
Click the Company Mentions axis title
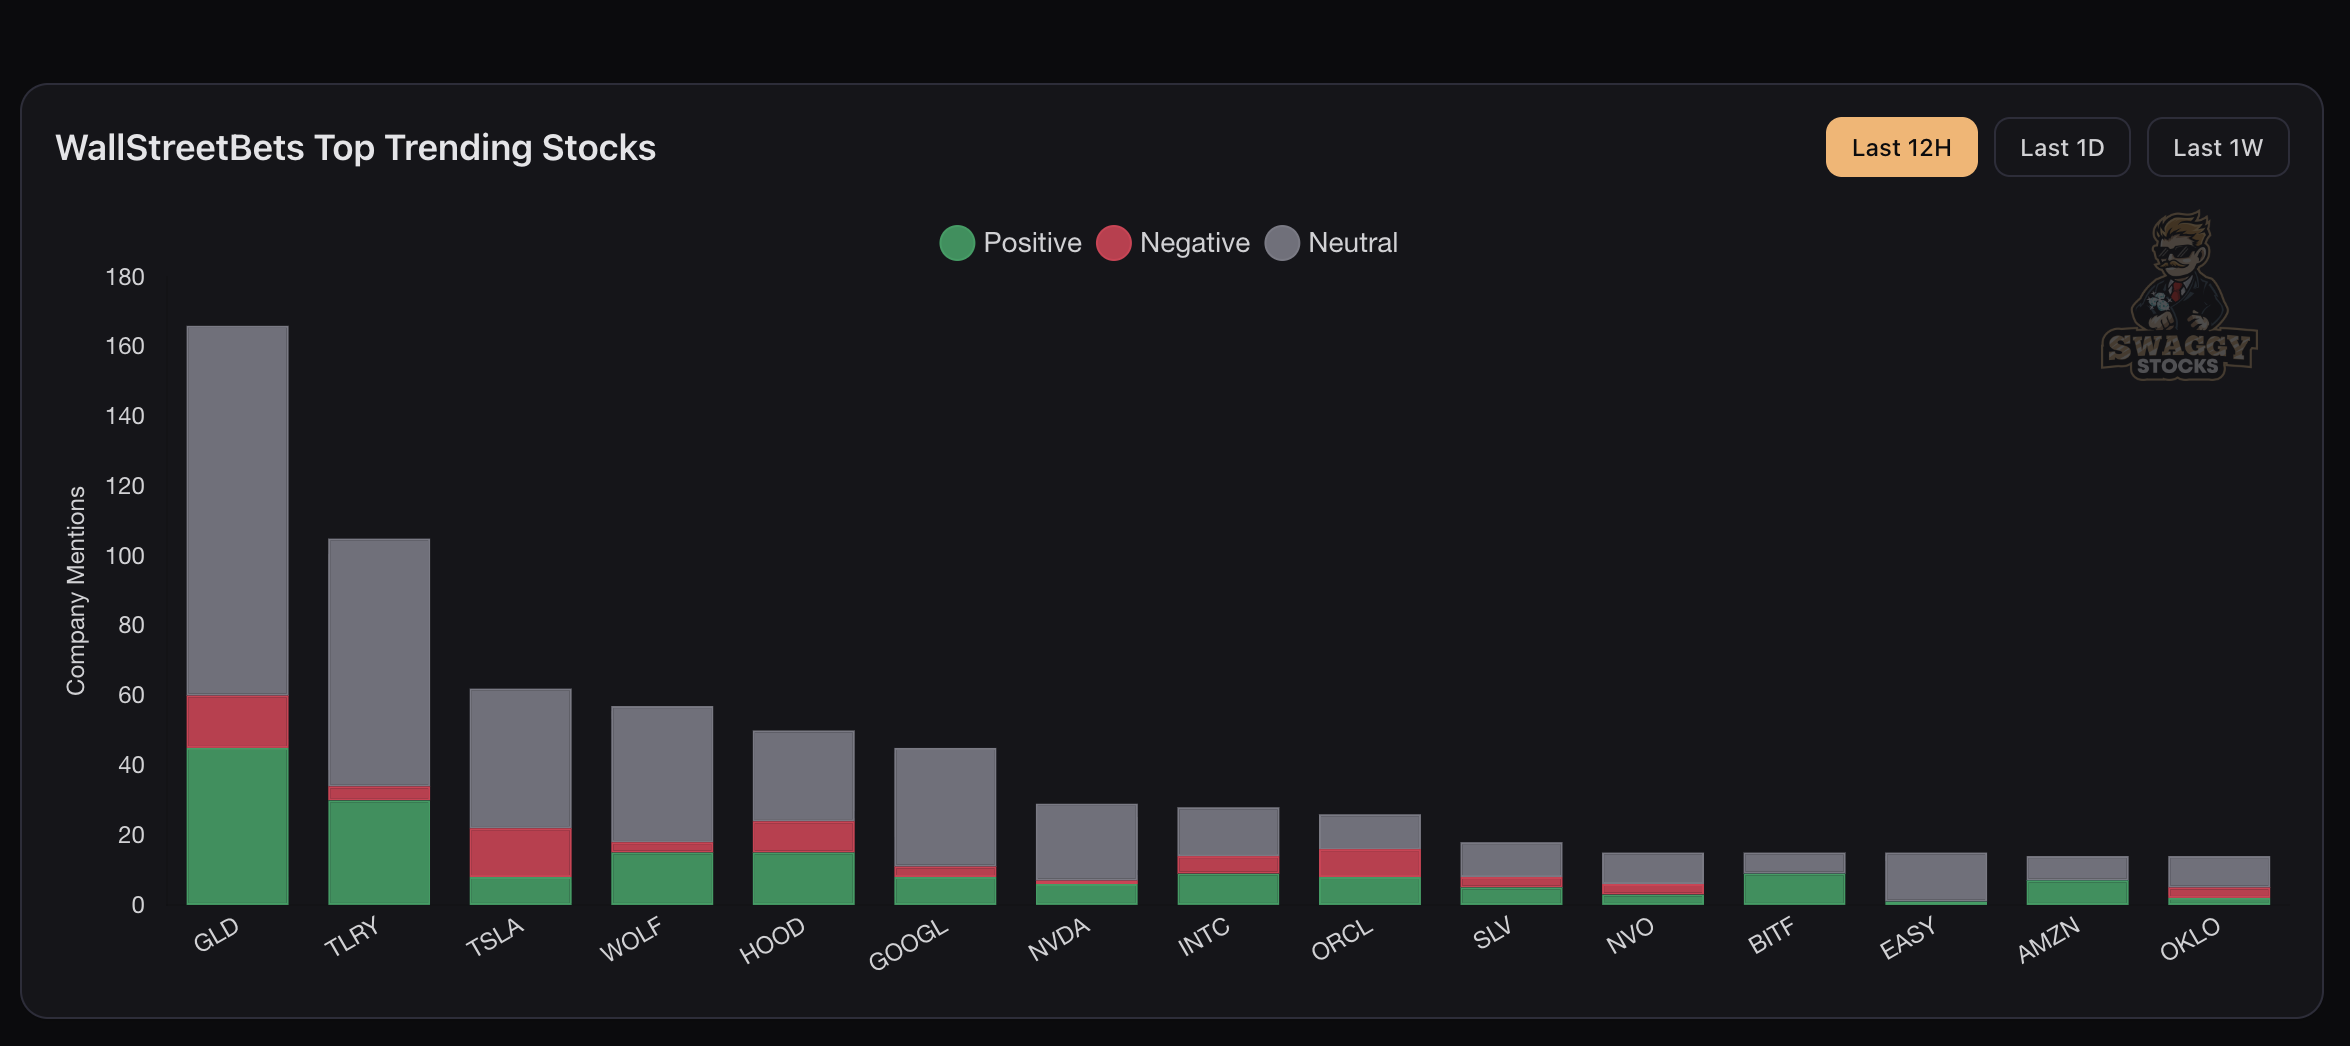[76, 590]
